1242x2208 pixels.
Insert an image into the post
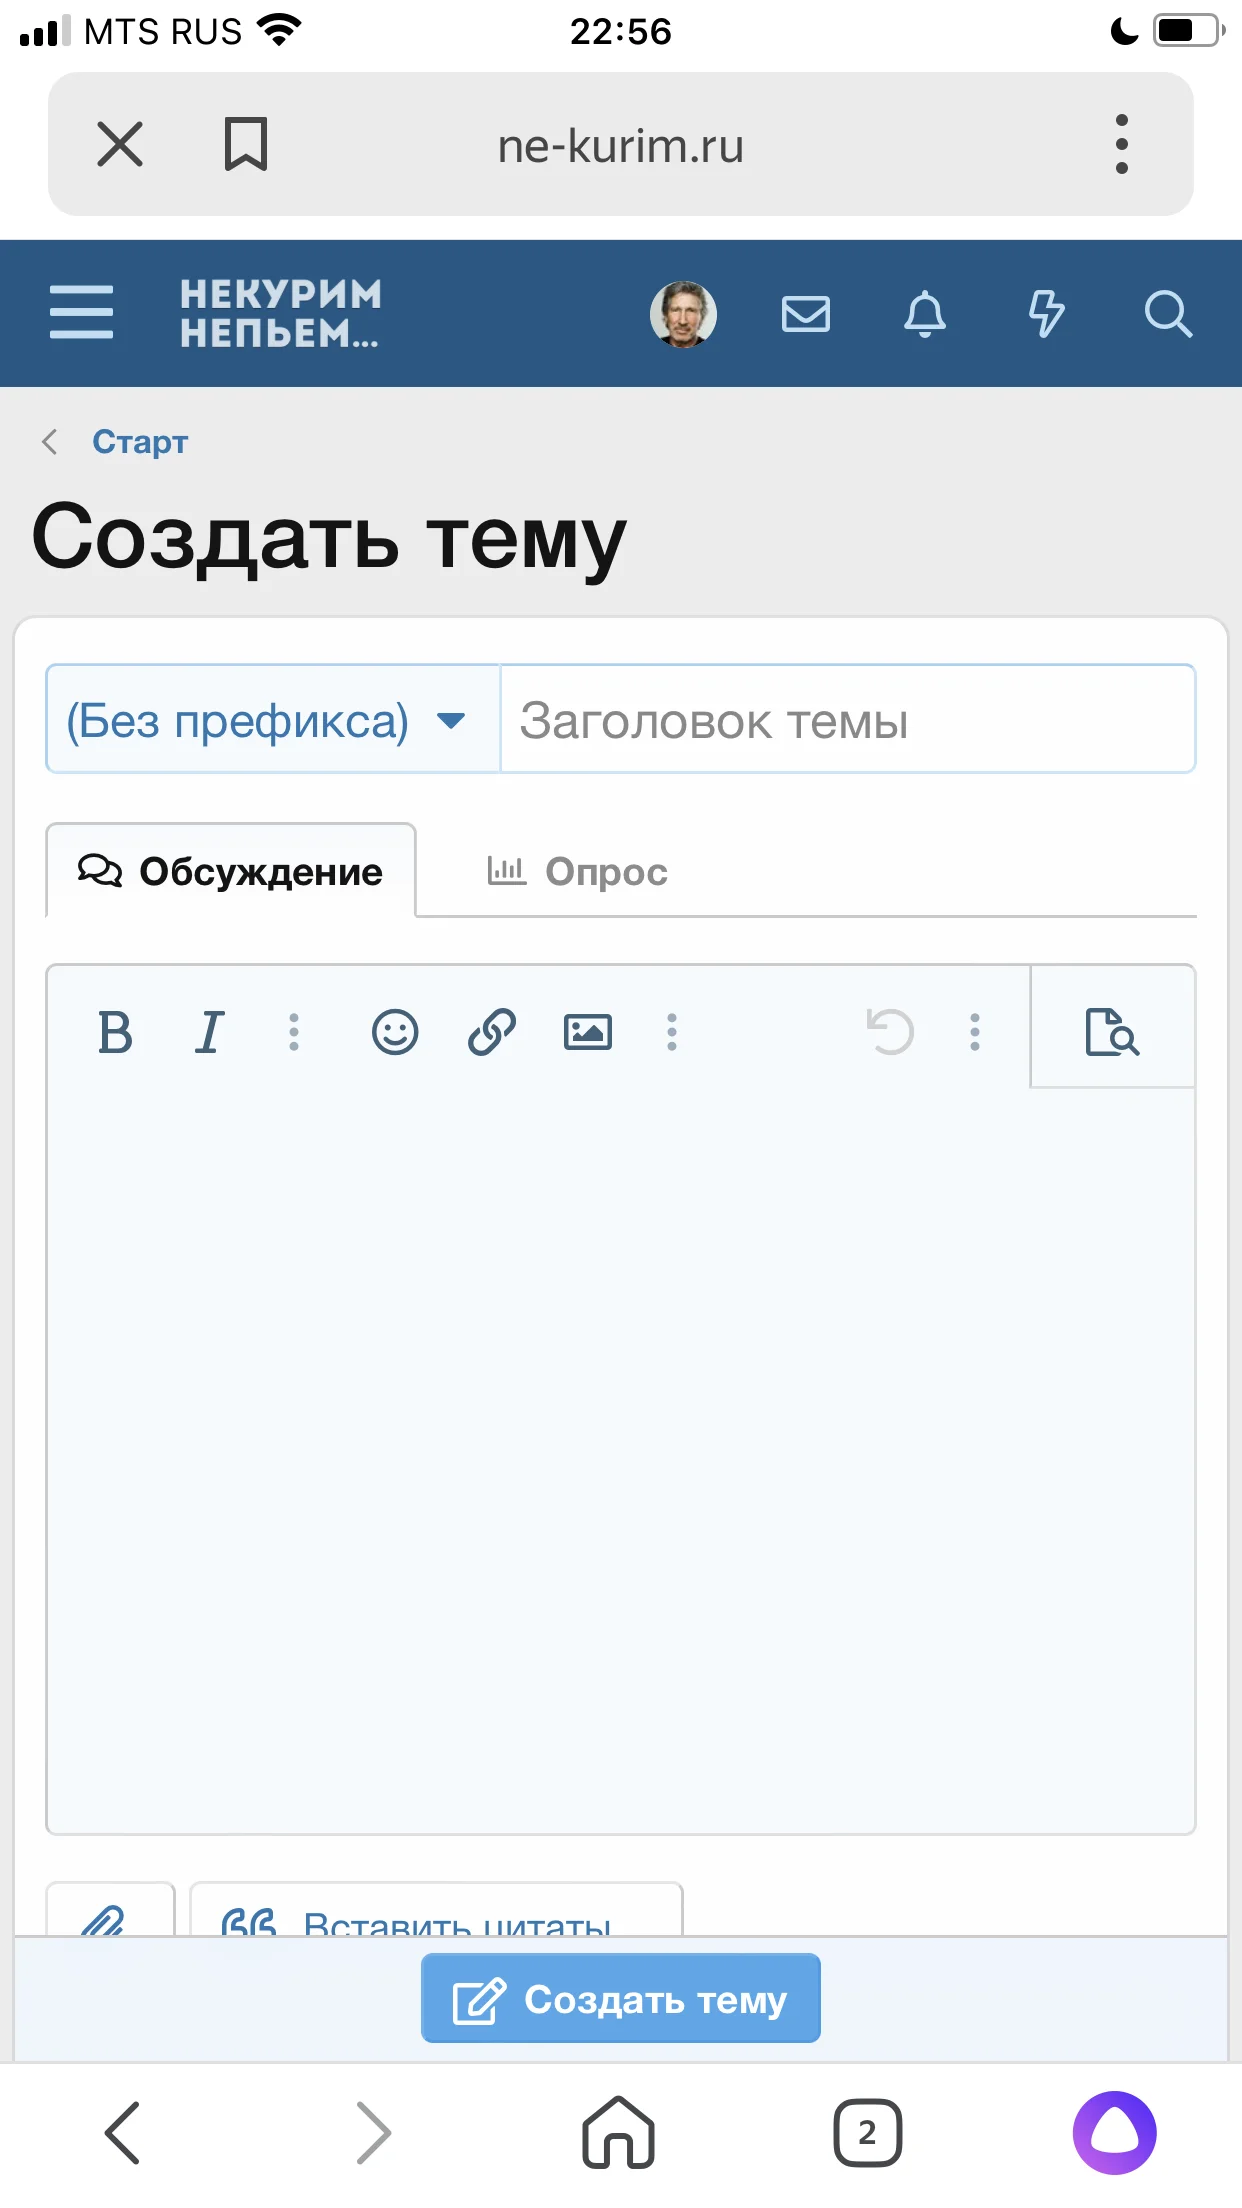(x=588, y=1032)
